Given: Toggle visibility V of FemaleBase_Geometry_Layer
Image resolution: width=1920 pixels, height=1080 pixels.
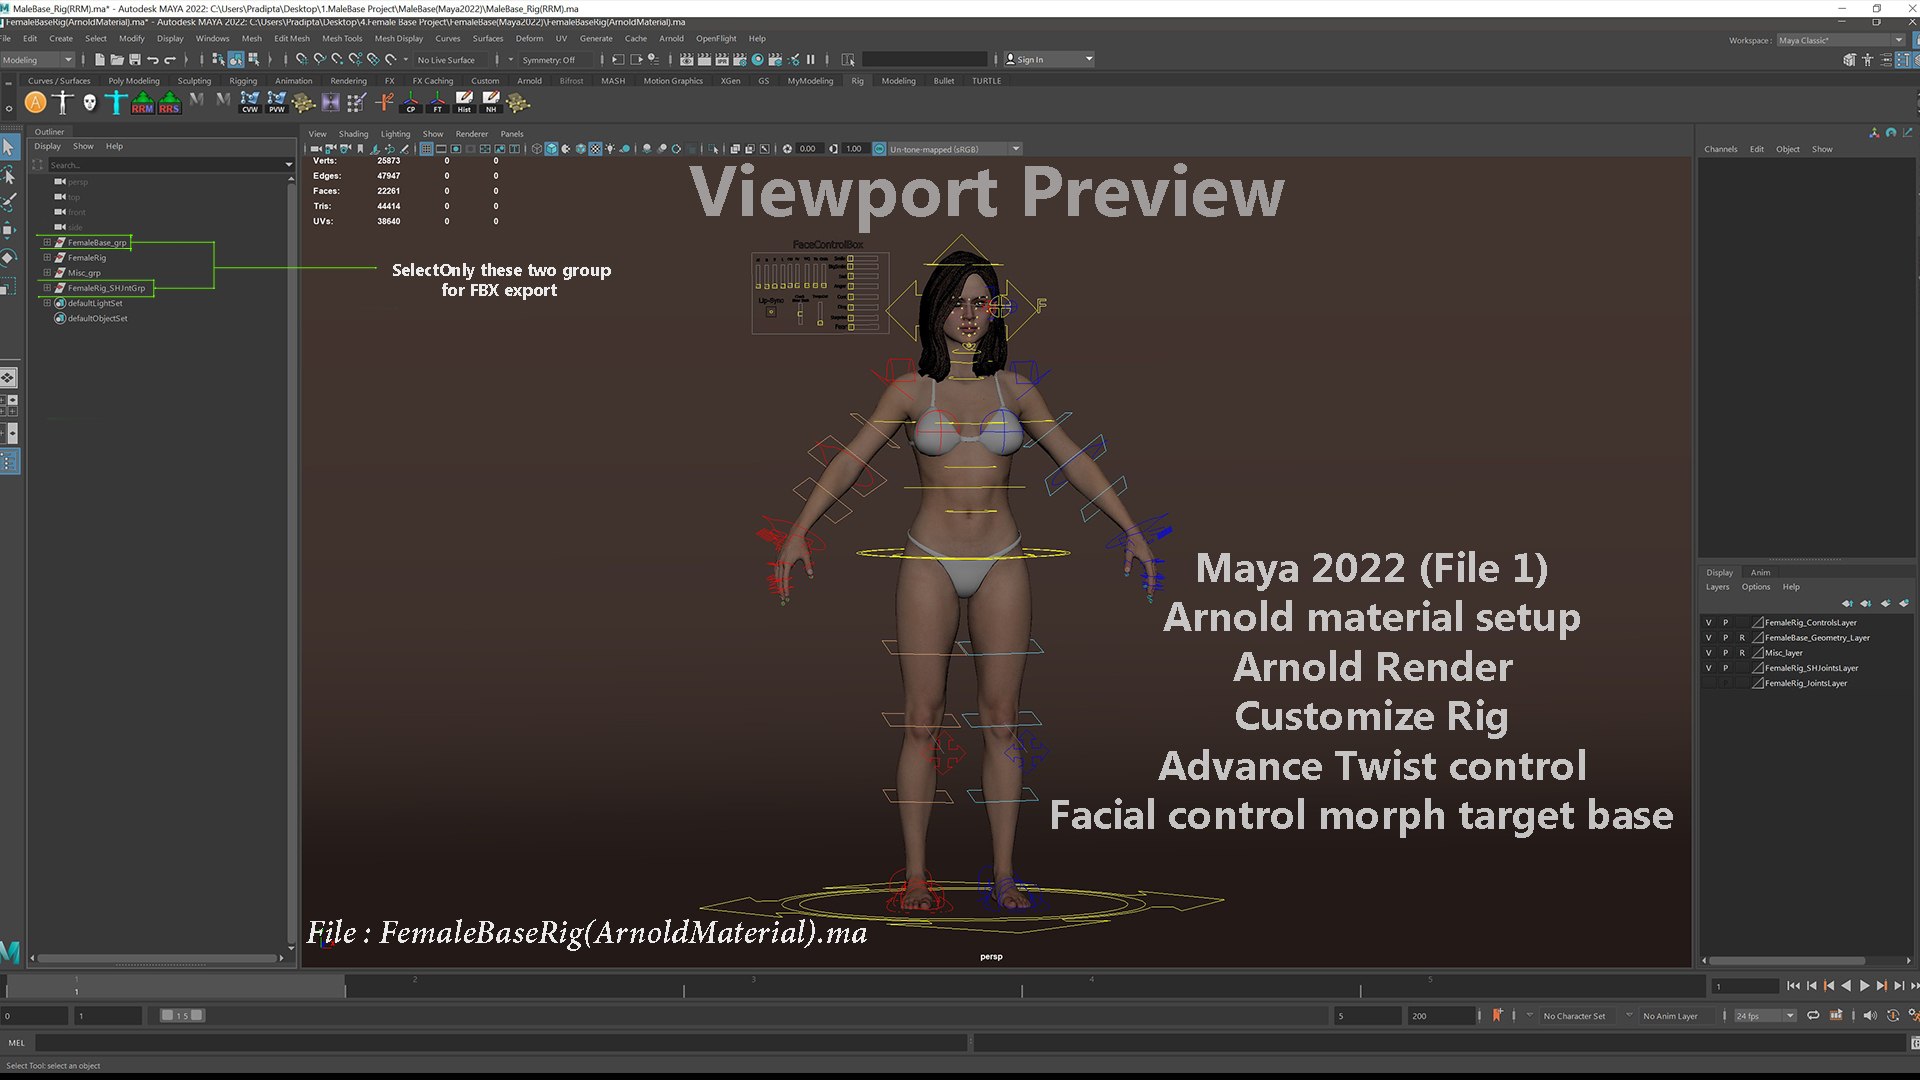Looking at the screenshot, I should 1708,637.
